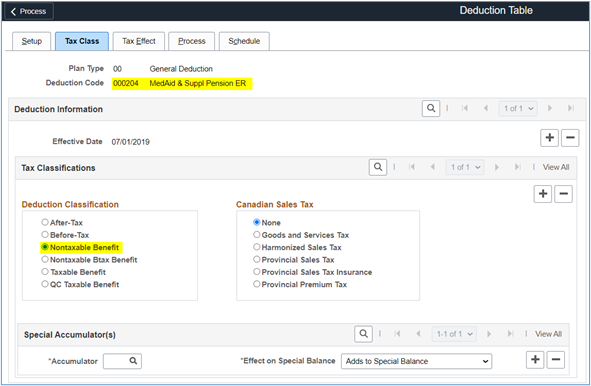
Task: Open the Process tab
Action: (191, 41)
